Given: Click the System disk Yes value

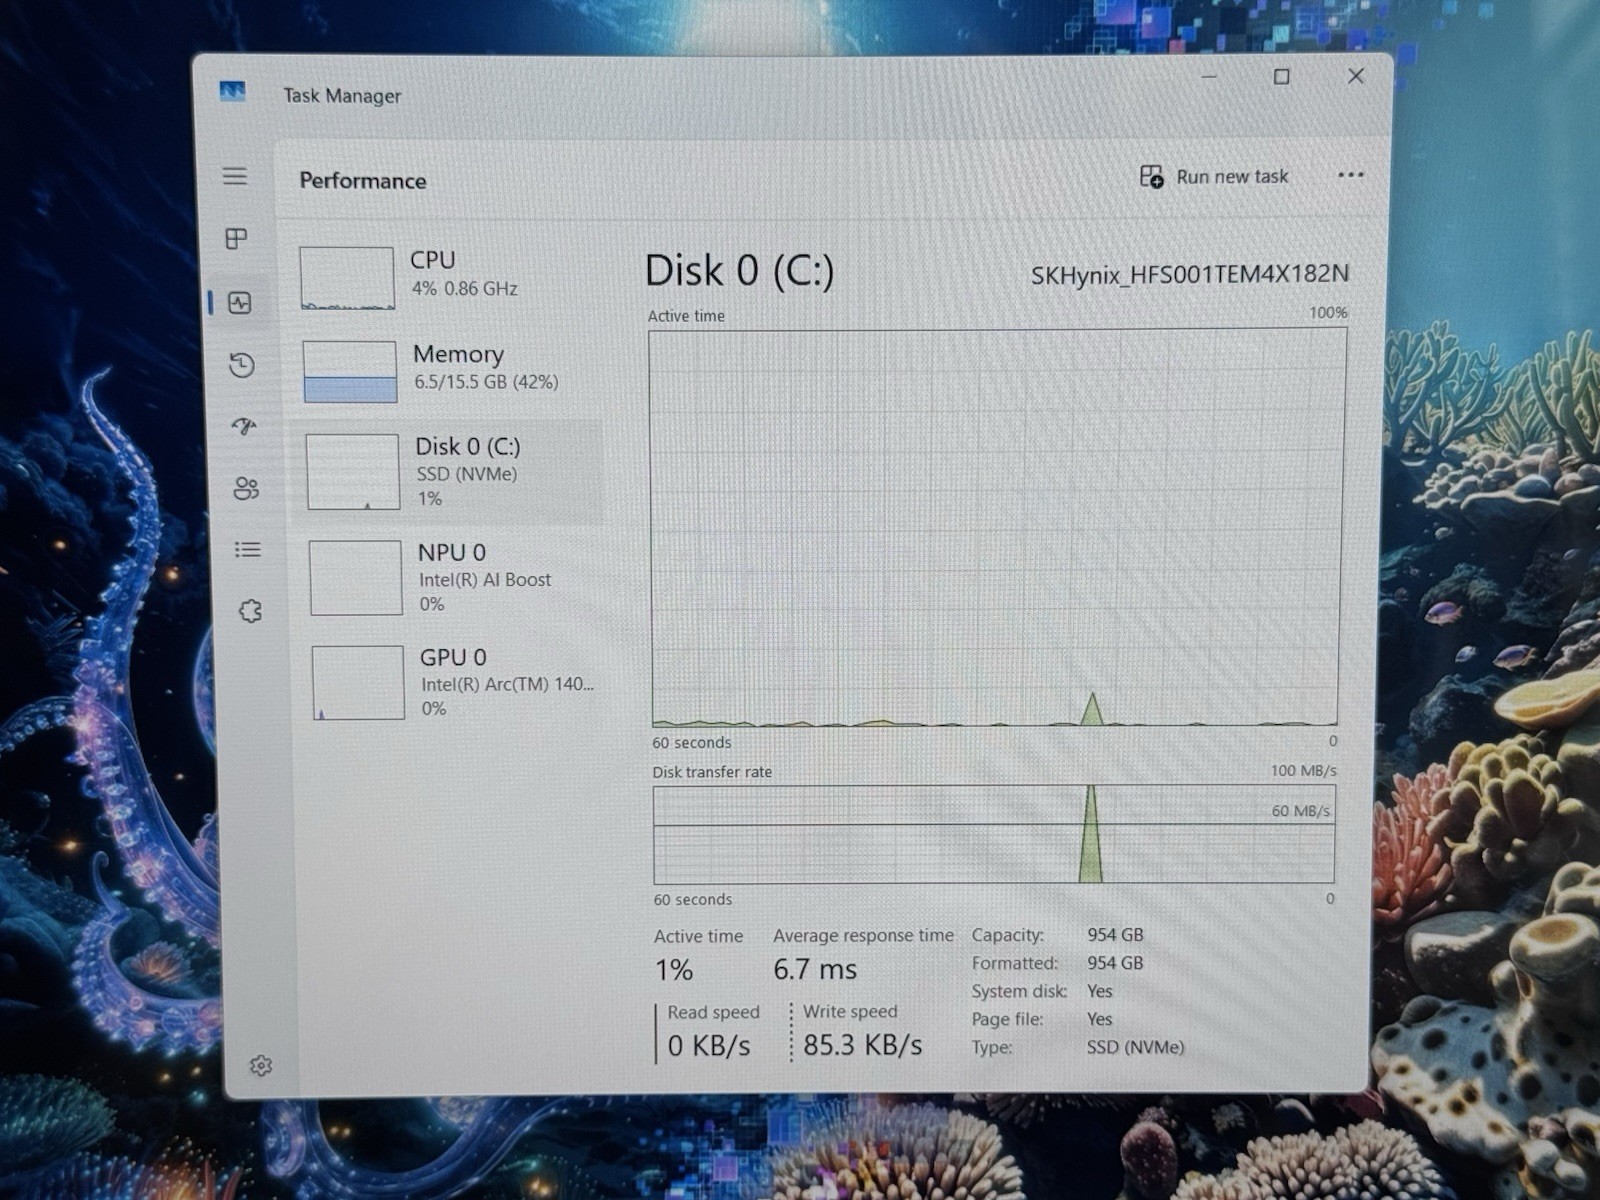Looking at the screenshot, I should pos(1099,991).
